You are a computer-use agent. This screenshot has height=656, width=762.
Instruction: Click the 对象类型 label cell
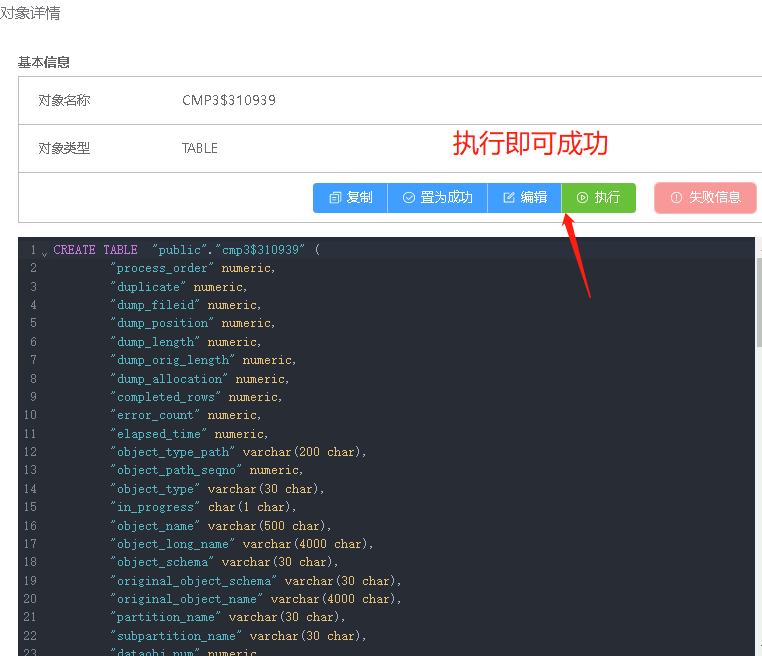point(64,148)
